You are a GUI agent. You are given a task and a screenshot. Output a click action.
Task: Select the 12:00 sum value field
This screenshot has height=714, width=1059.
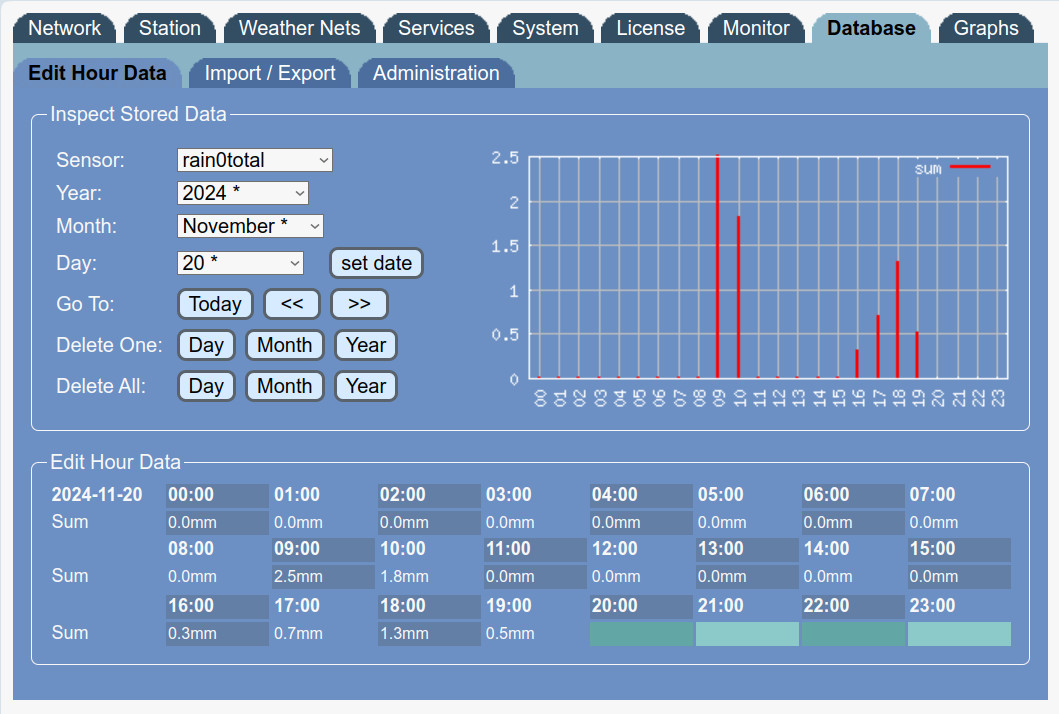point(642,577)
